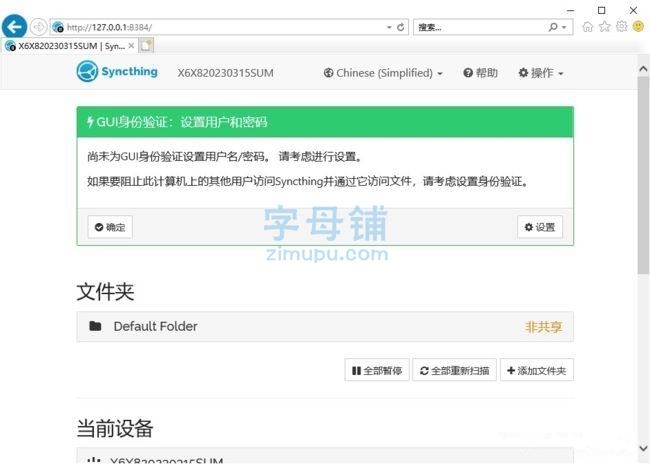Click the browser forward arrow button
650x464 pixels.
(39, 27)
